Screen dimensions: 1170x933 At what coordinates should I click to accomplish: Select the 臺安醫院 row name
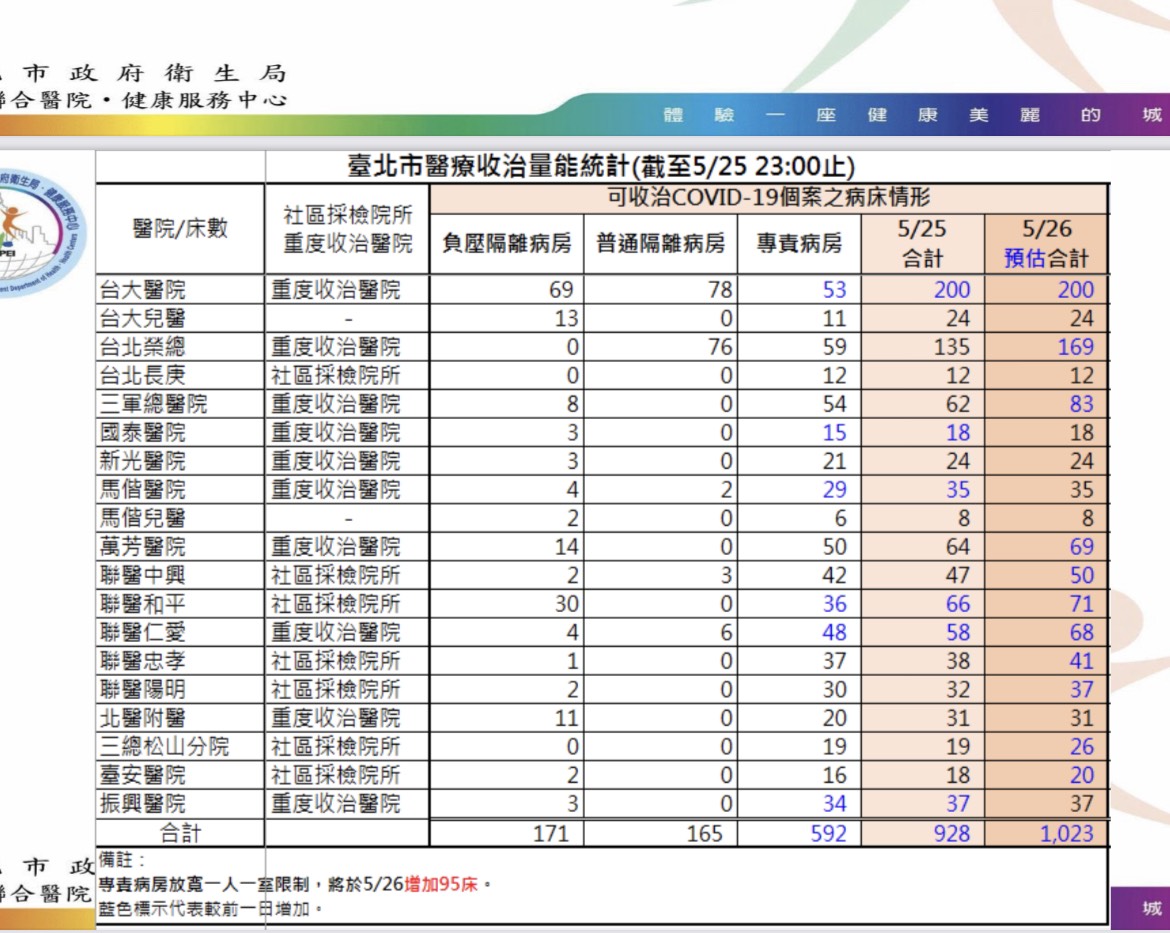(143, 775)
